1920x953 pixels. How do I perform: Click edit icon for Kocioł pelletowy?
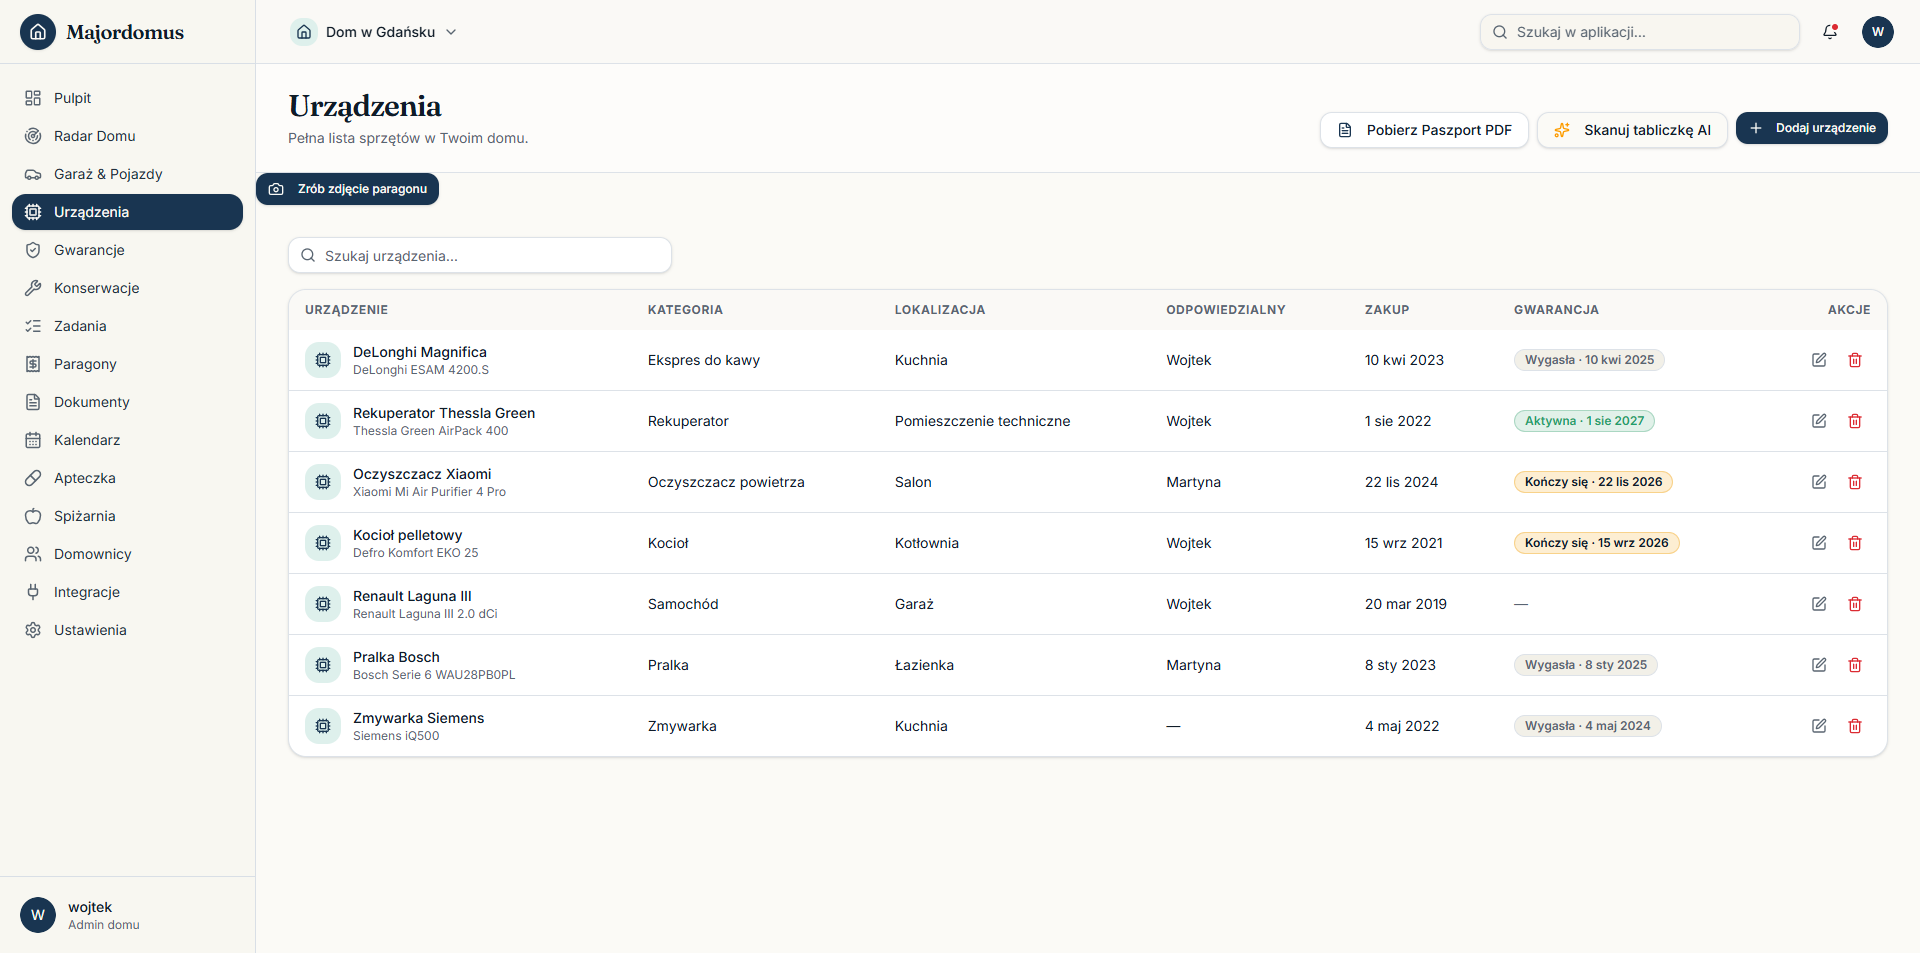pyautogui.click(x=1819, y=543)
